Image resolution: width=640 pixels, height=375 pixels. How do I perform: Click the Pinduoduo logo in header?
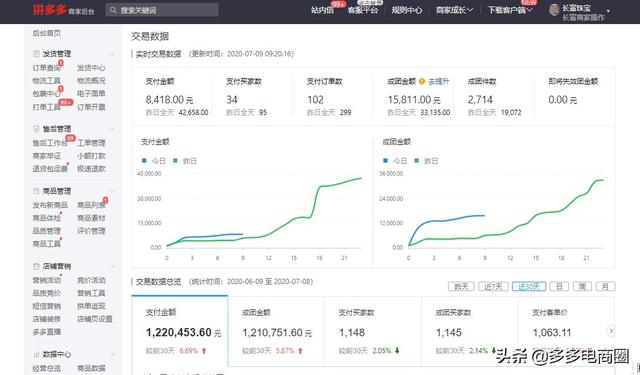tap(49, 9)
